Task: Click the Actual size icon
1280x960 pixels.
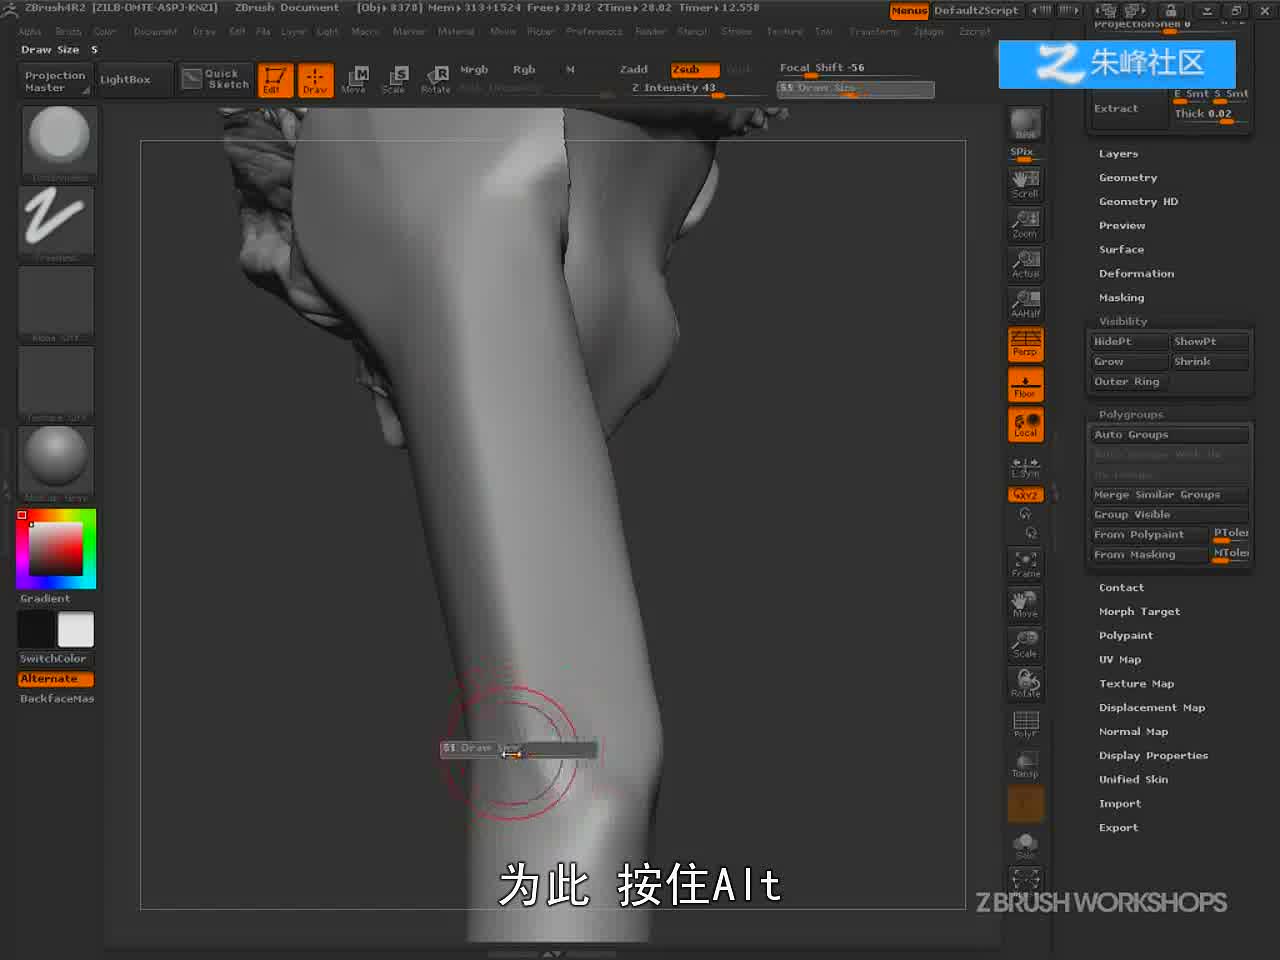Action: coord(1025,263)
